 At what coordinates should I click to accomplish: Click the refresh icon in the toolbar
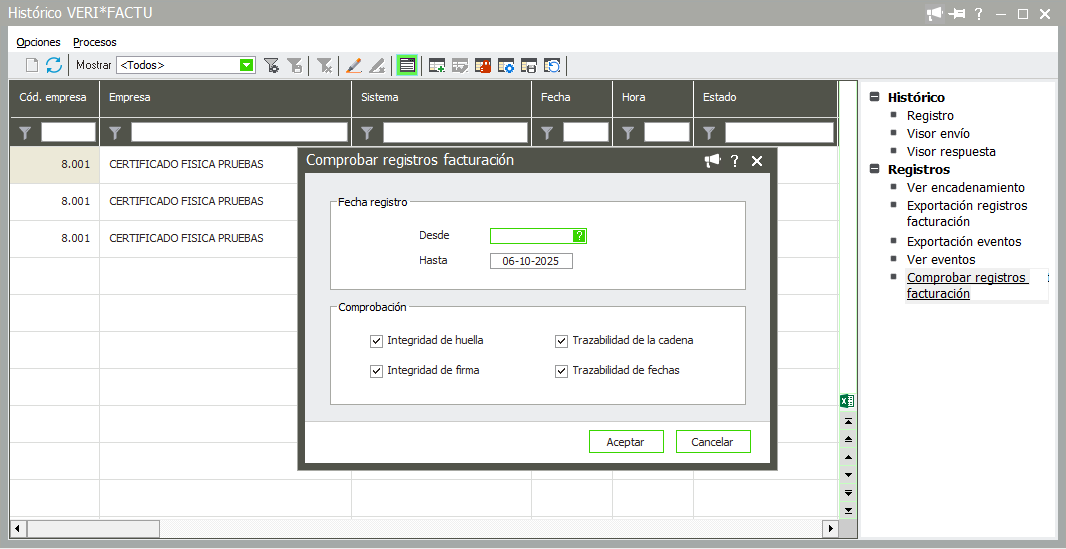click(x=54, y=65)
